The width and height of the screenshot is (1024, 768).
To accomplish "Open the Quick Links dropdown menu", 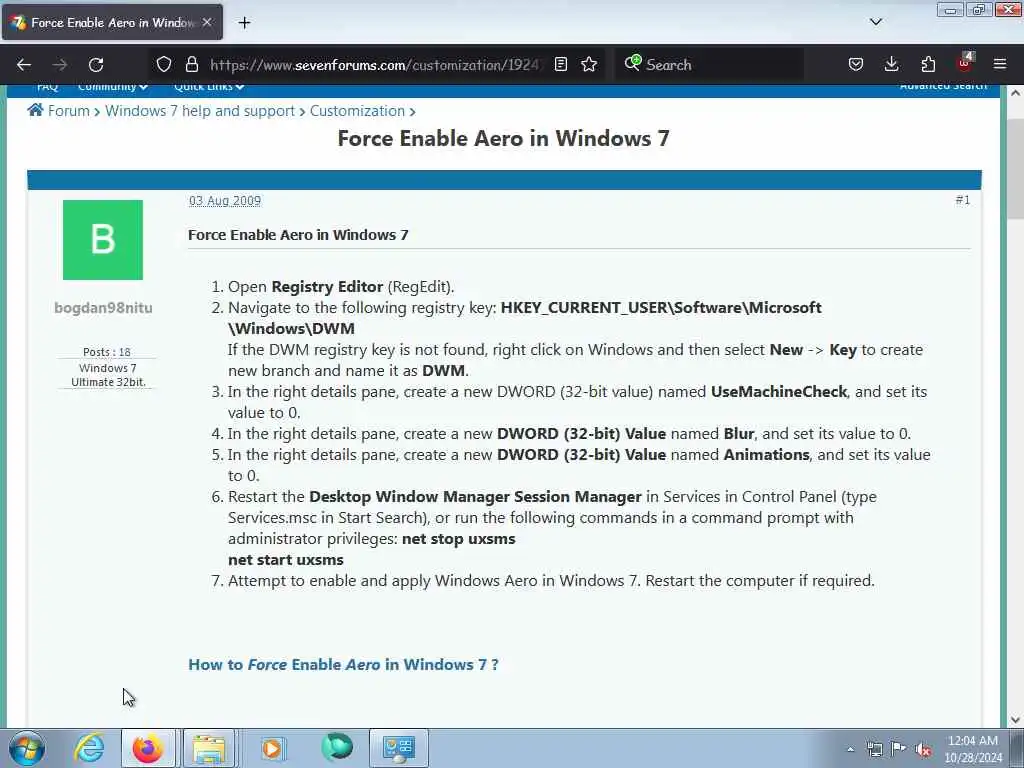I will (209, 86).
